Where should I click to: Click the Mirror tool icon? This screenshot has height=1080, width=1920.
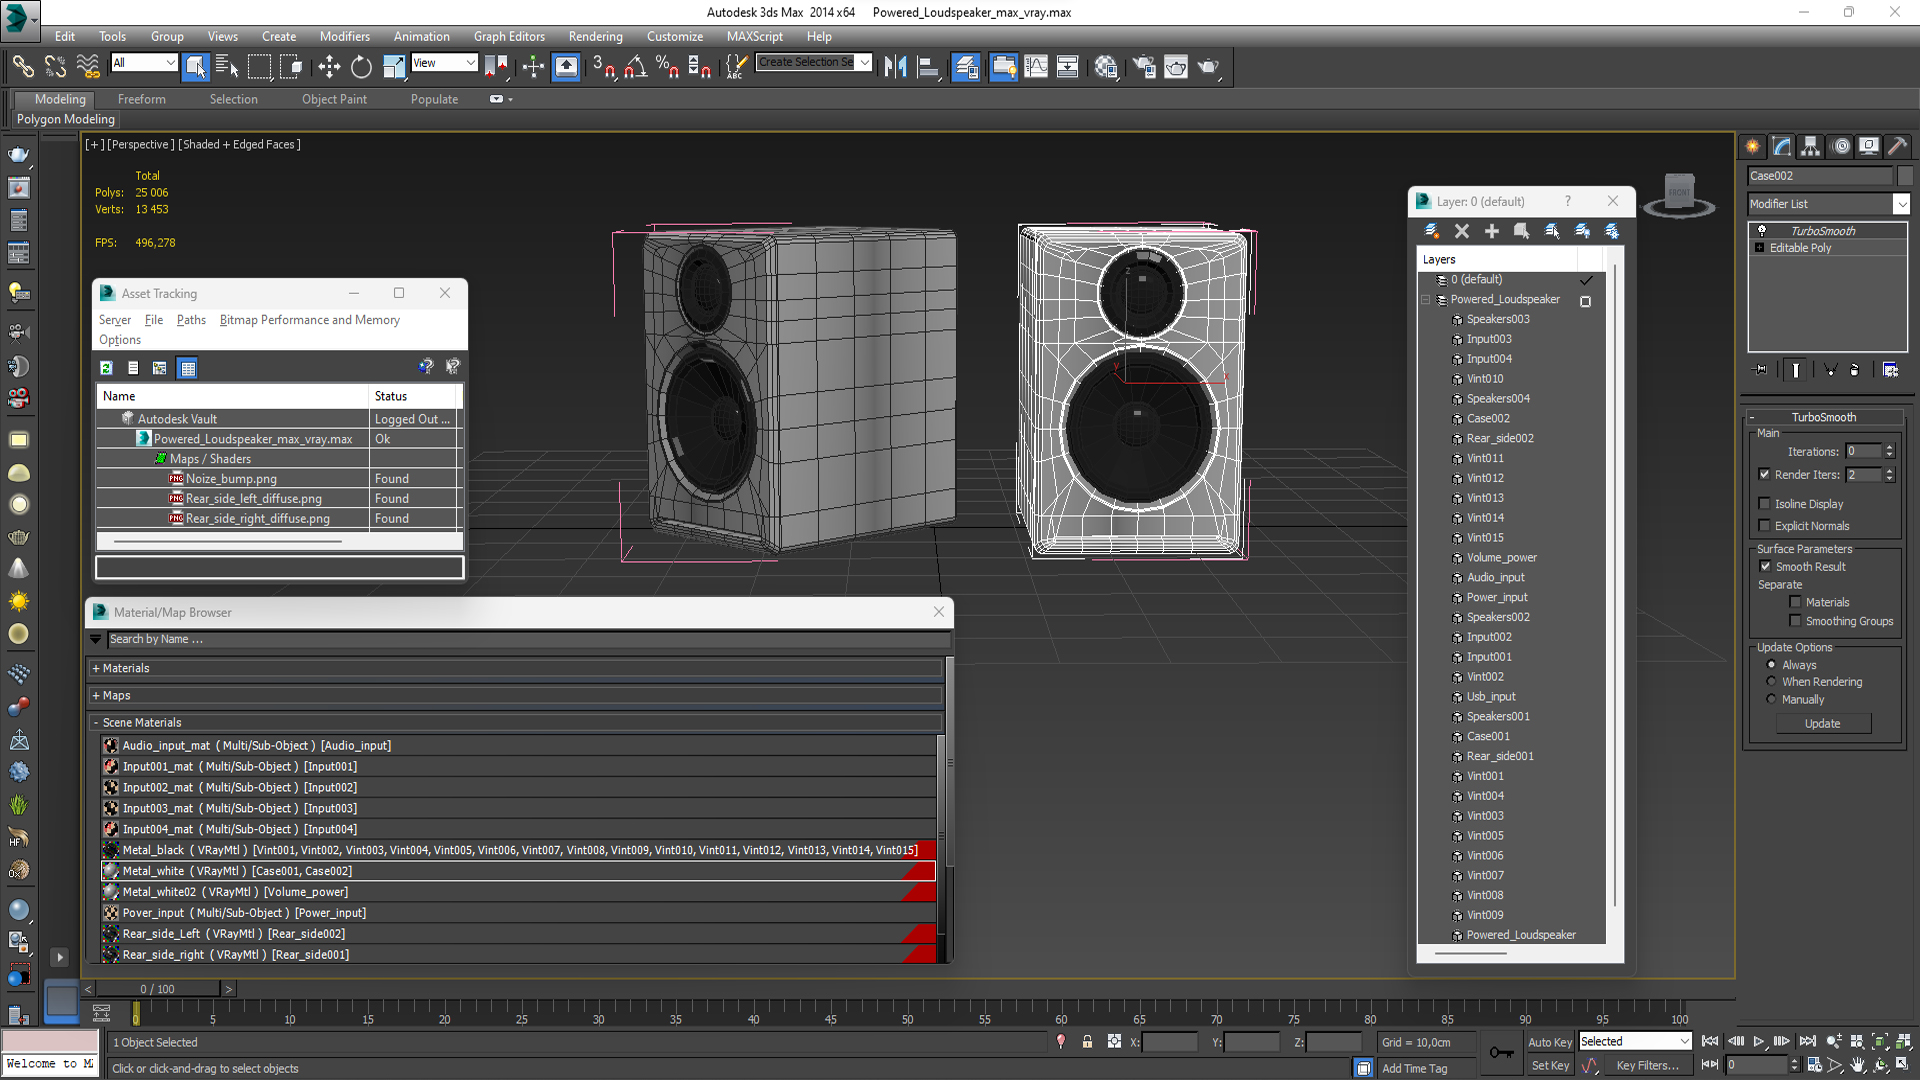coord(895,67)
